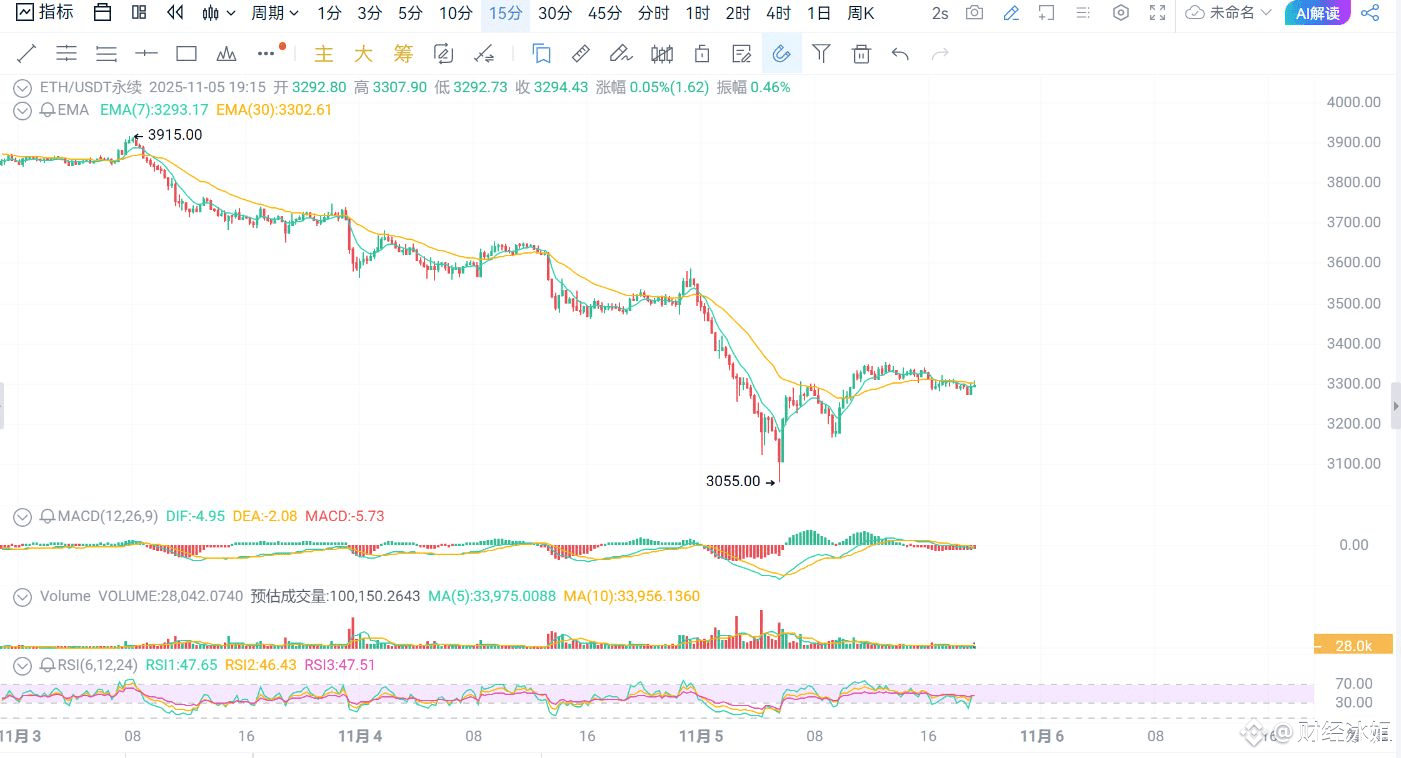The width and height of the screenshot is (1401, 758).
Task: Select the trend line drawing tool
Action: pos(27,53)
